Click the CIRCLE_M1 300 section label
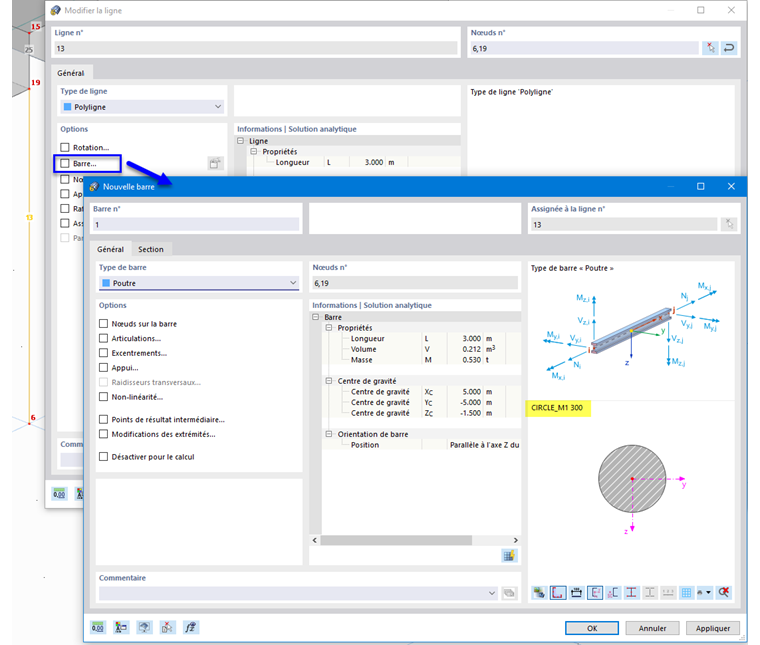760x645 pixels. (x=557, y=408)
